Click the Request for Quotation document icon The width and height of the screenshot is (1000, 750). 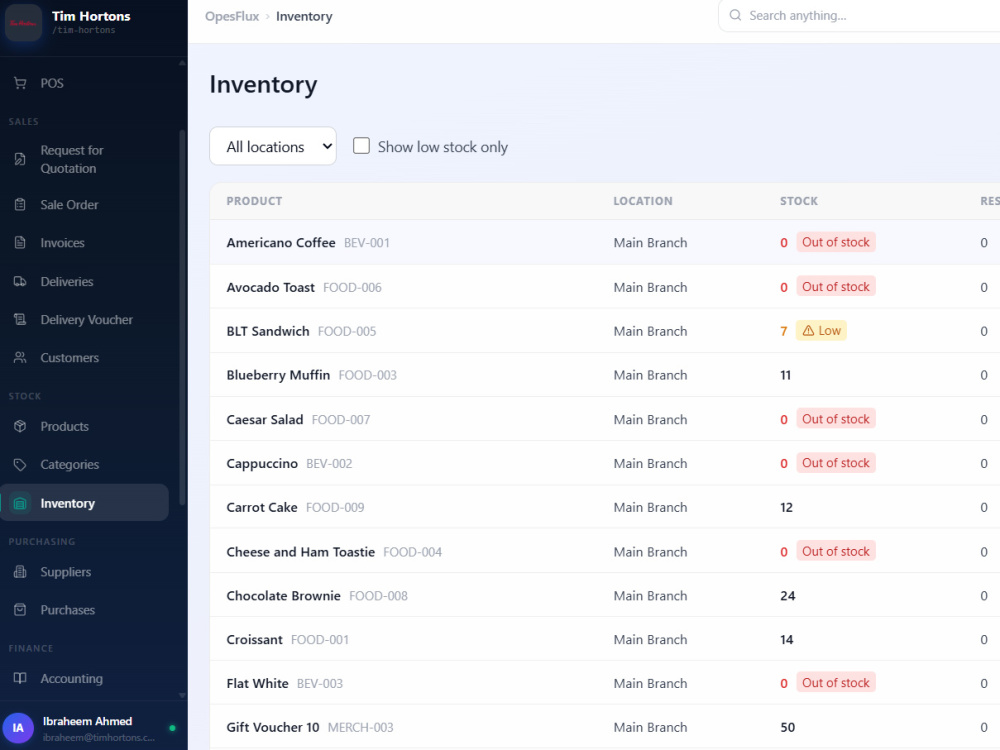click(20, 159)
